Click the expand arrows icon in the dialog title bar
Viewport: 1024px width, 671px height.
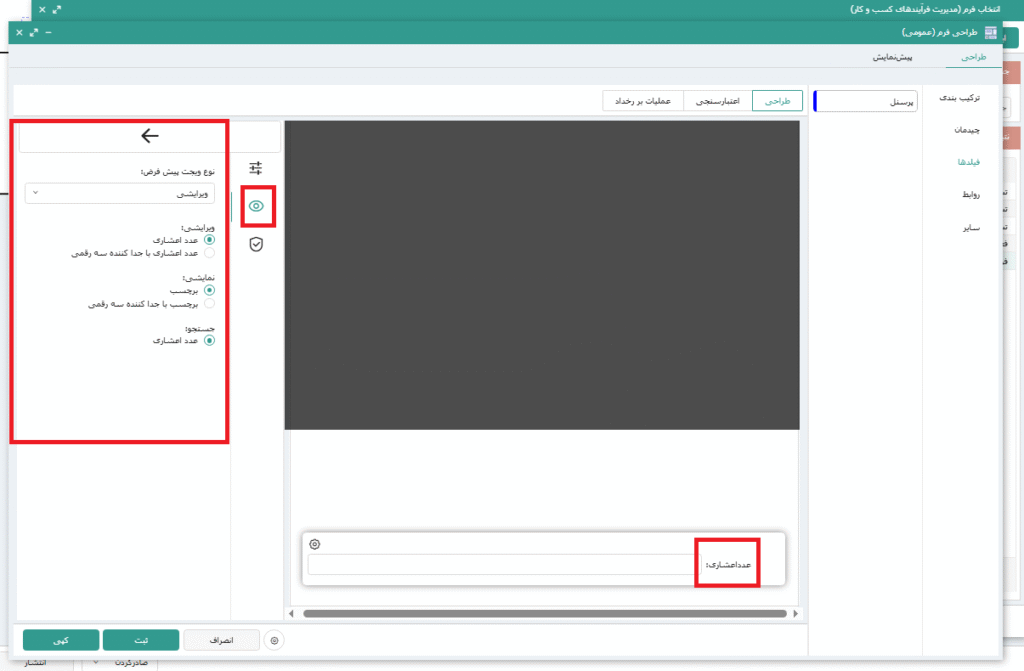(x=33, y=32)
